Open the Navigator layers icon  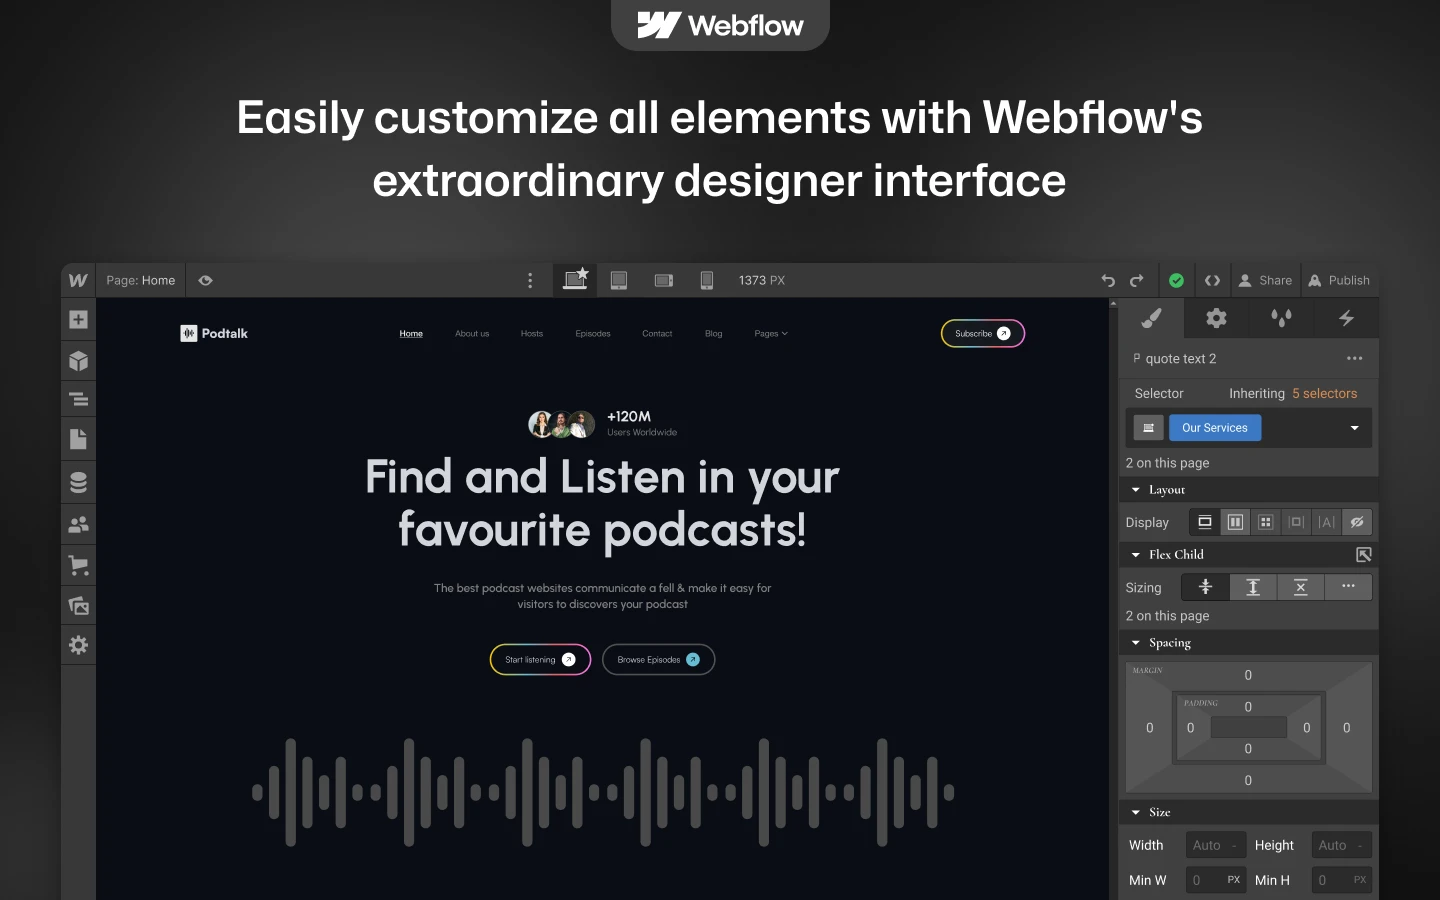coord(78,400)
